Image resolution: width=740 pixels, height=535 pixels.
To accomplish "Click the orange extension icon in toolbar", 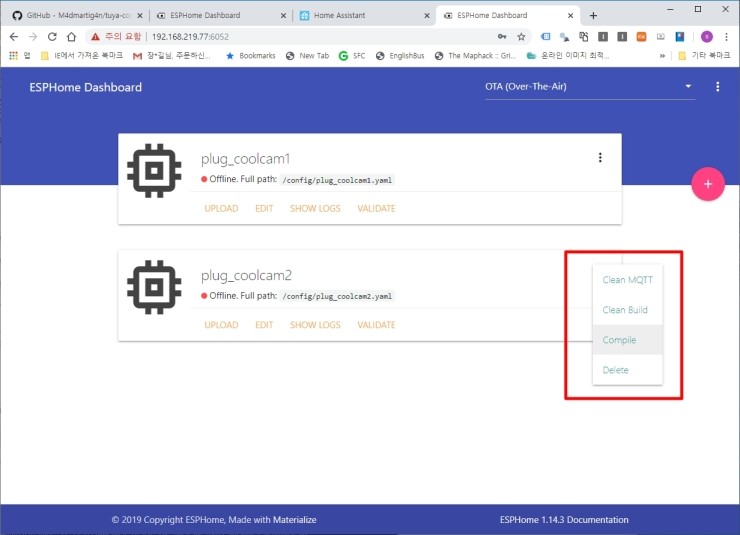I will click(x=641, y=36).
